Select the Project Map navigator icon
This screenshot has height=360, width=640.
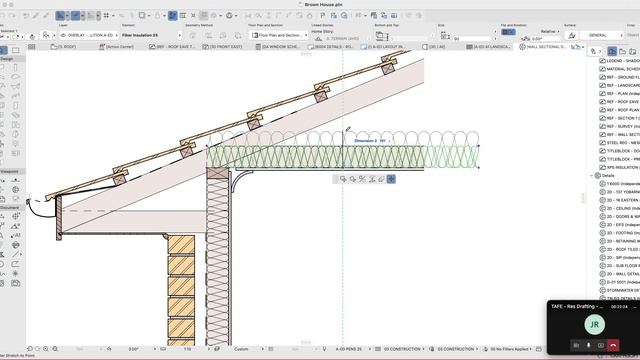(x=612, y=51)
